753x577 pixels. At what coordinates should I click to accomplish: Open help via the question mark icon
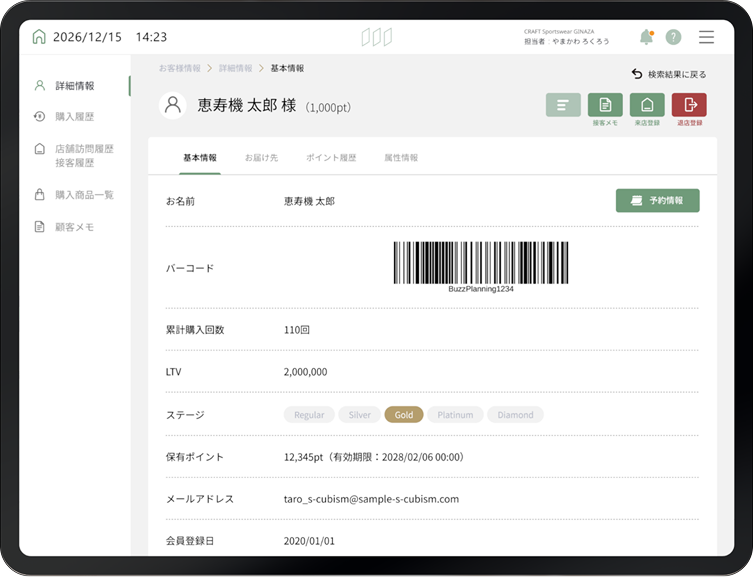tap(673, 37)
